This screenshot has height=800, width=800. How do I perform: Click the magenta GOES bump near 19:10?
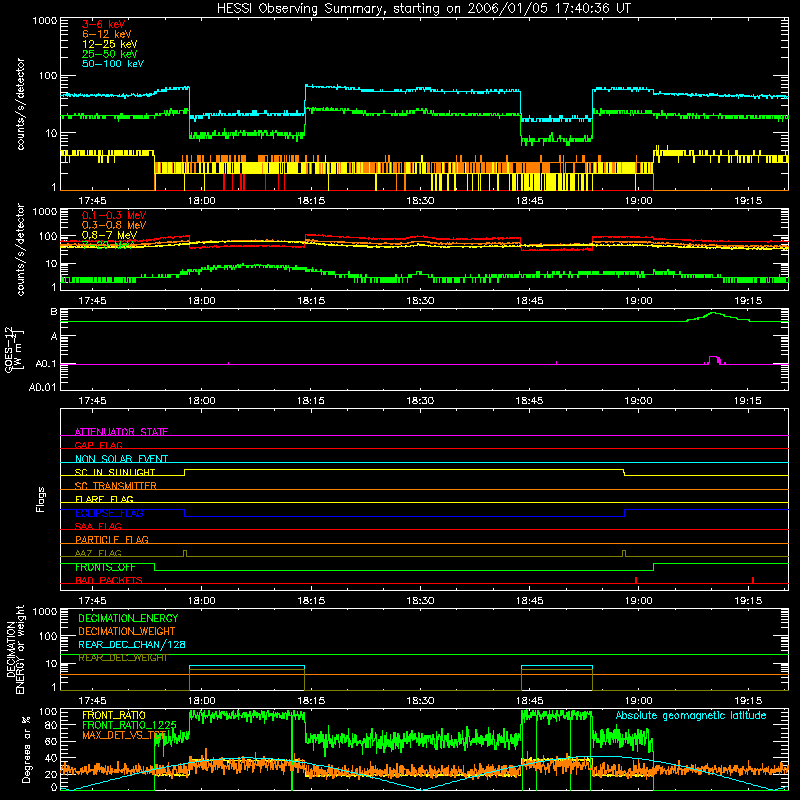(x=714, y=360)
